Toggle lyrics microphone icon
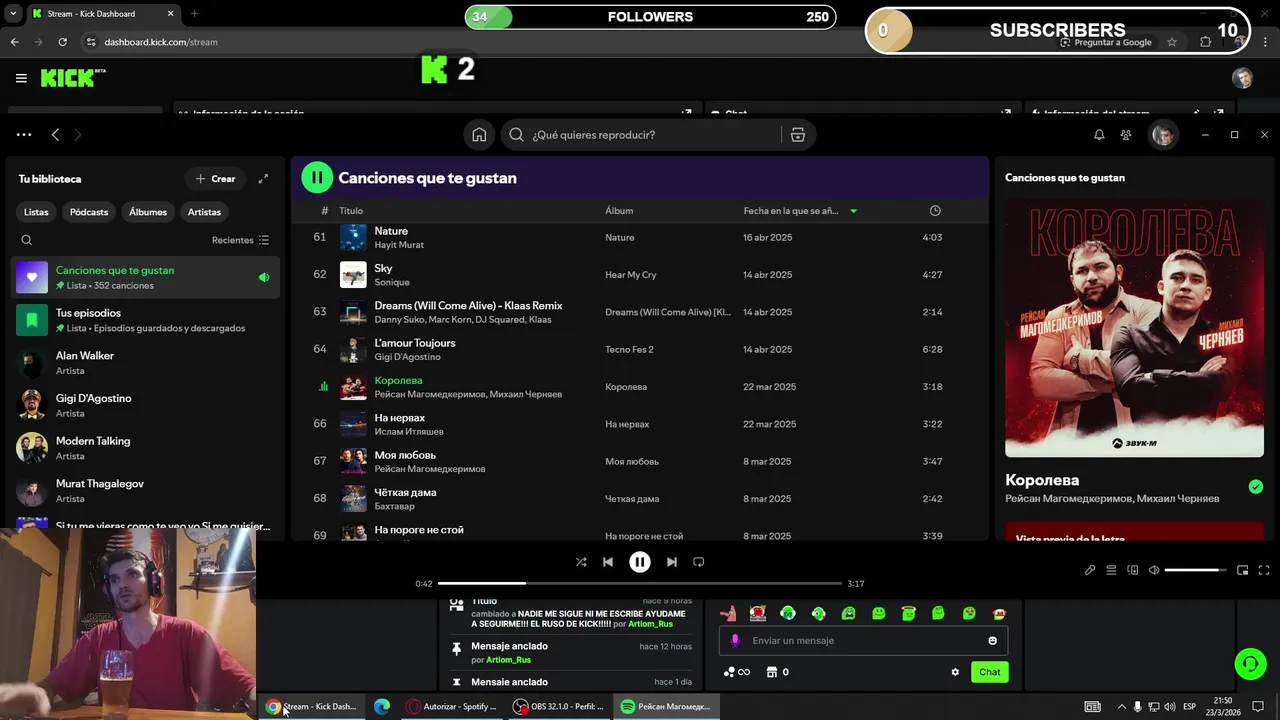Image resolution: width=1280 pixels, height=720 pixels. pos(1090,570)
